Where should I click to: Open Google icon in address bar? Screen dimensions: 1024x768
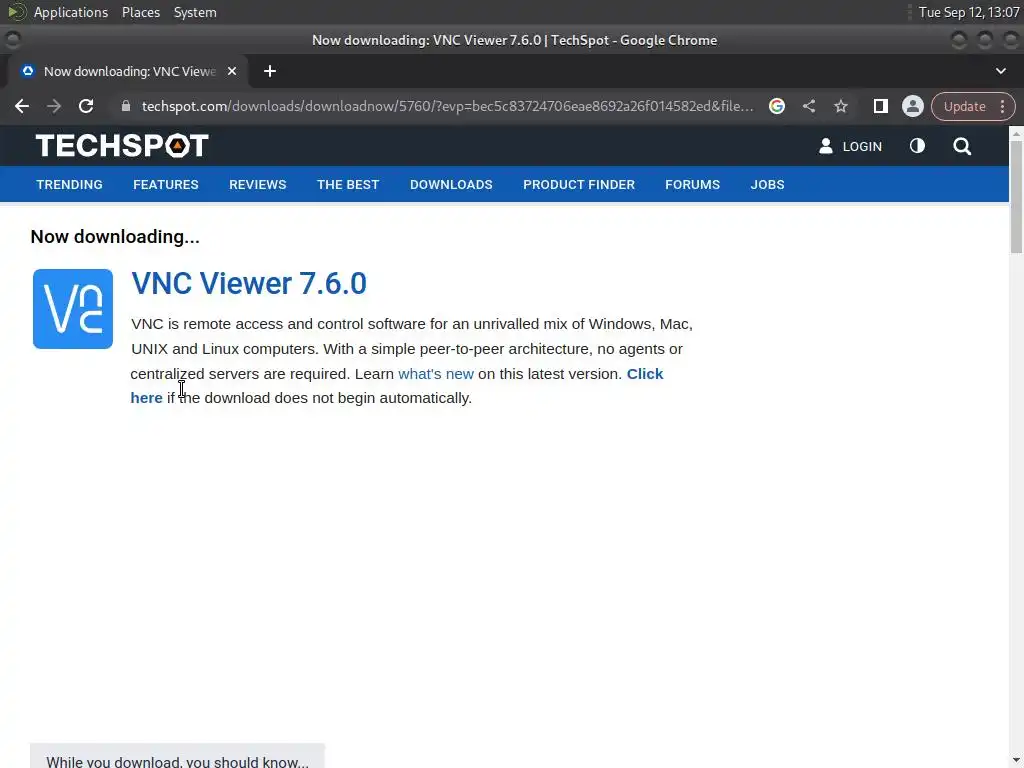coord(776,106)
